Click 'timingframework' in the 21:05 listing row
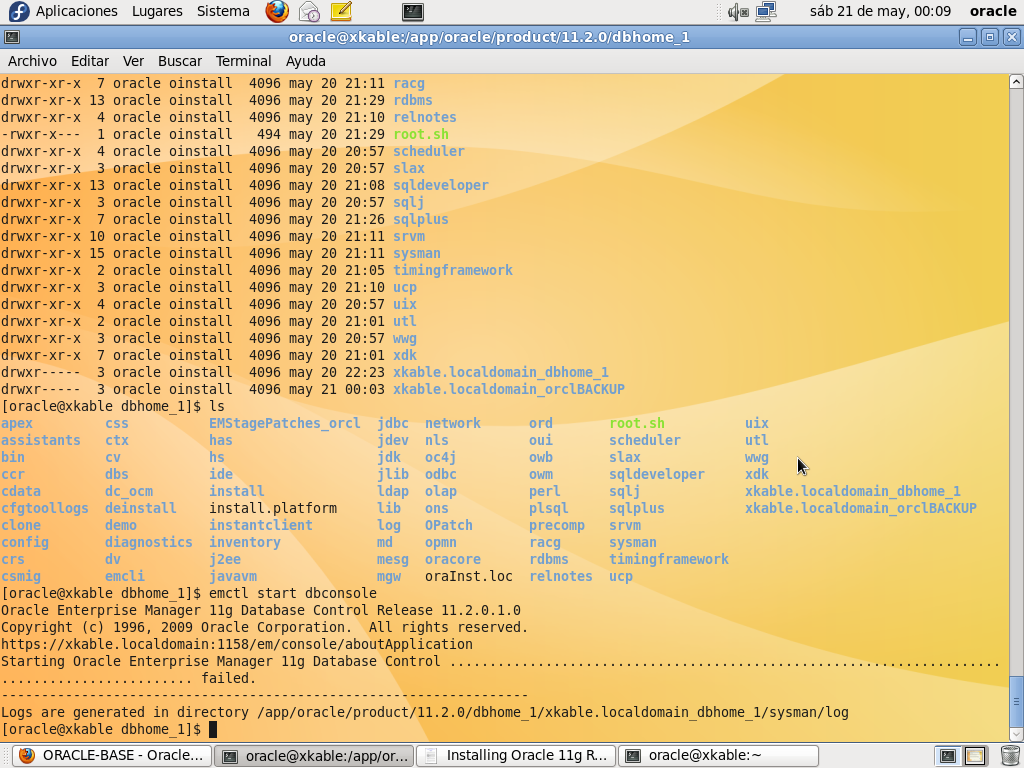 pos(453,270)
